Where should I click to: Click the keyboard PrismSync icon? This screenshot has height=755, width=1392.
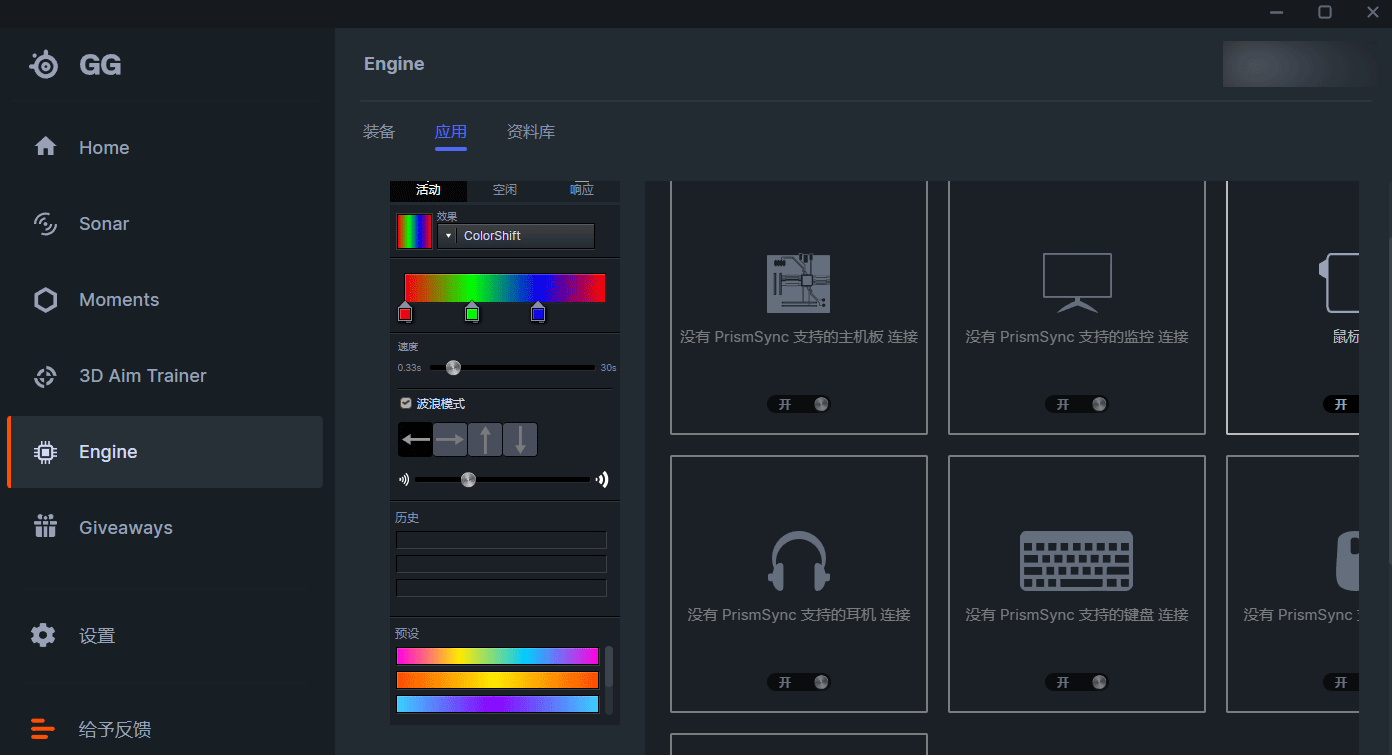(1077, 561)
